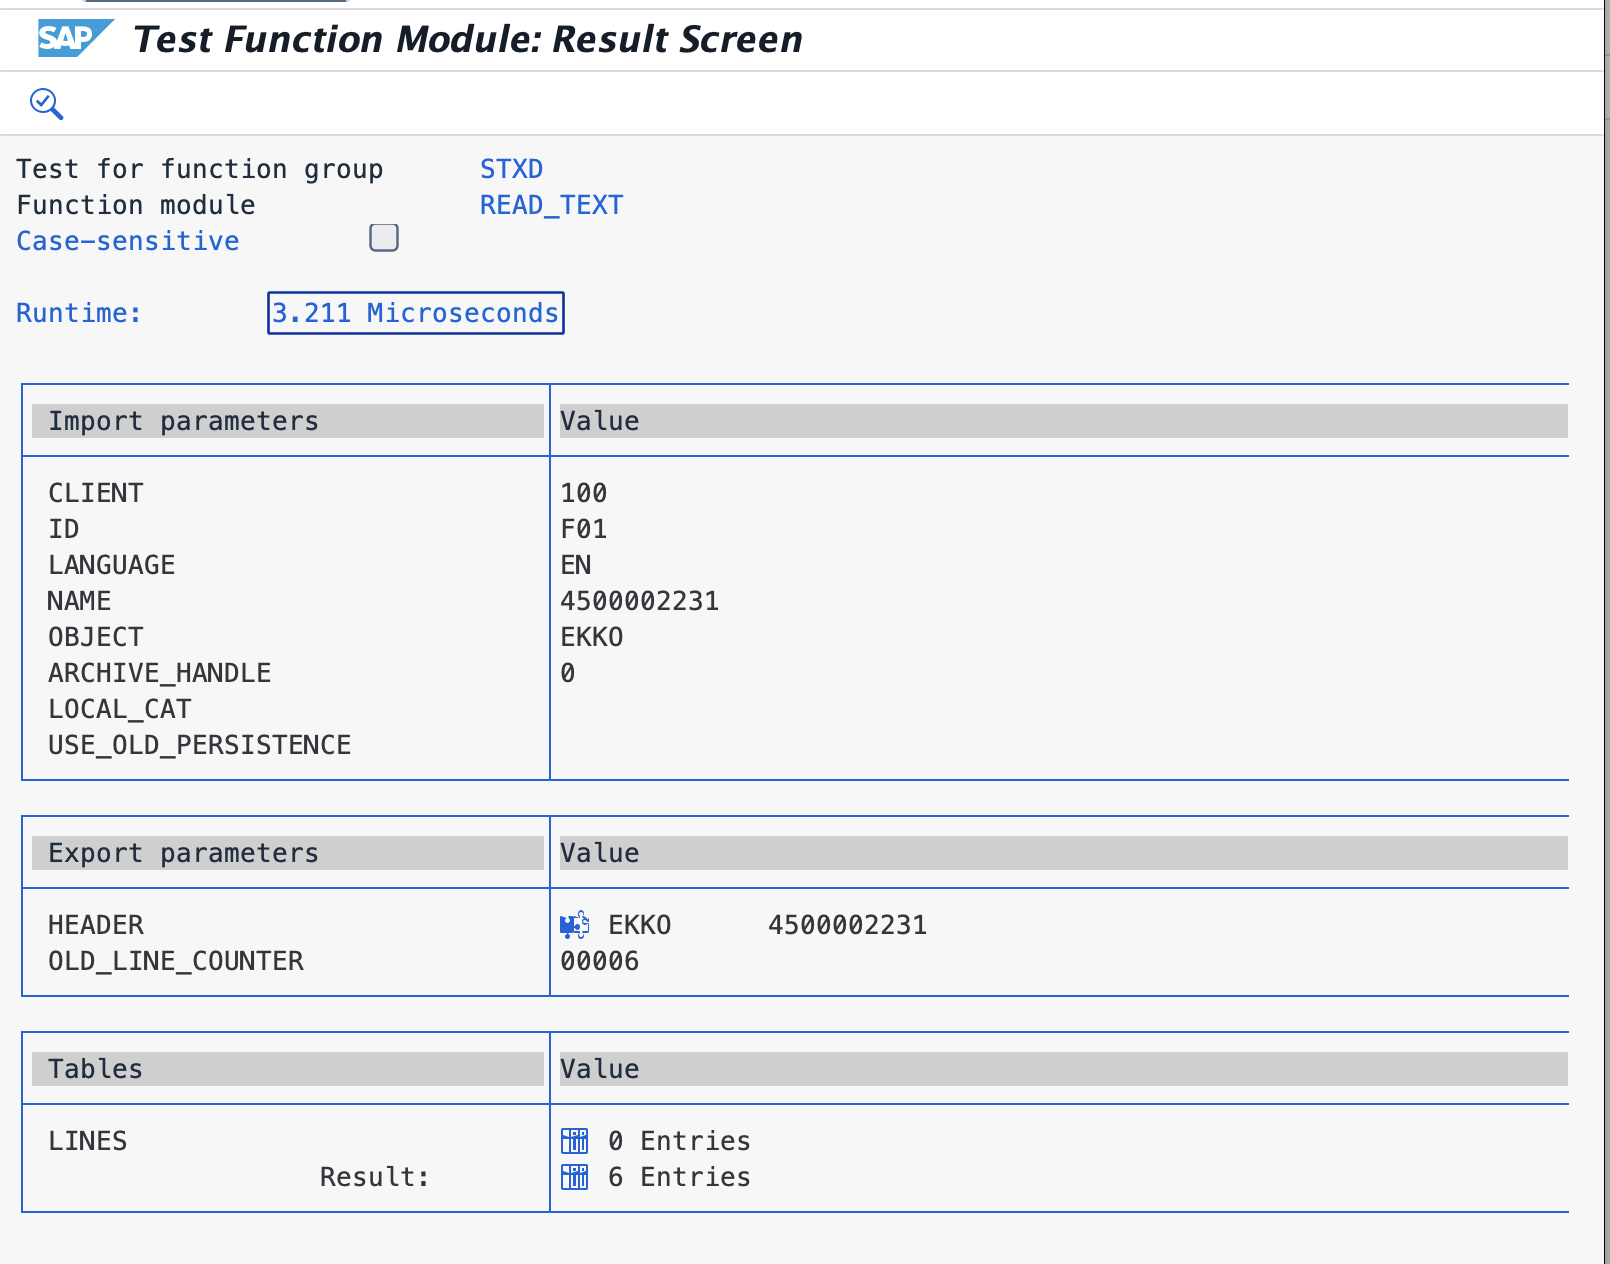Click the Import parameters column header
1610x1264 pixels.
tap(288, 421)
